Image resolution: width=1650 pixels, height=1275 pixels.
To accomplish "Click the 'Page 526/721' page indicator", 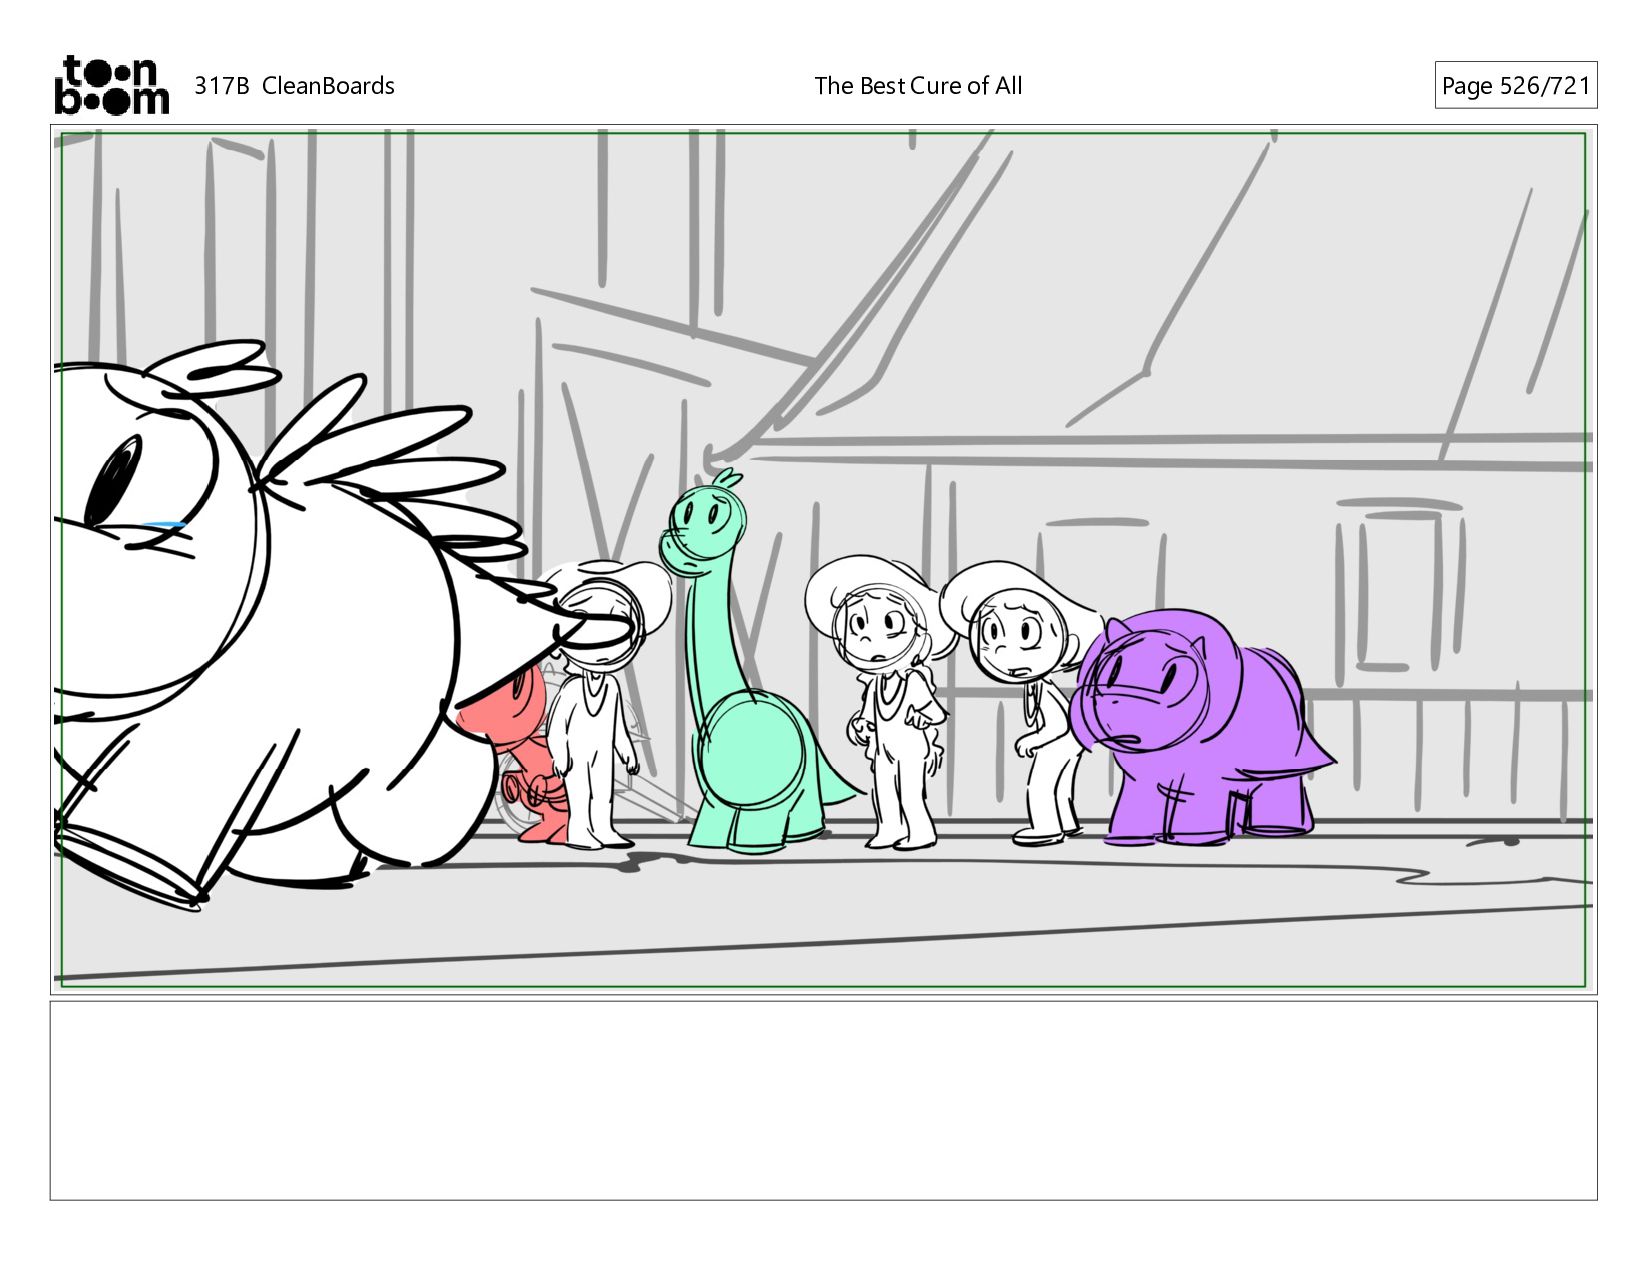I will [x=1515, y=86].
